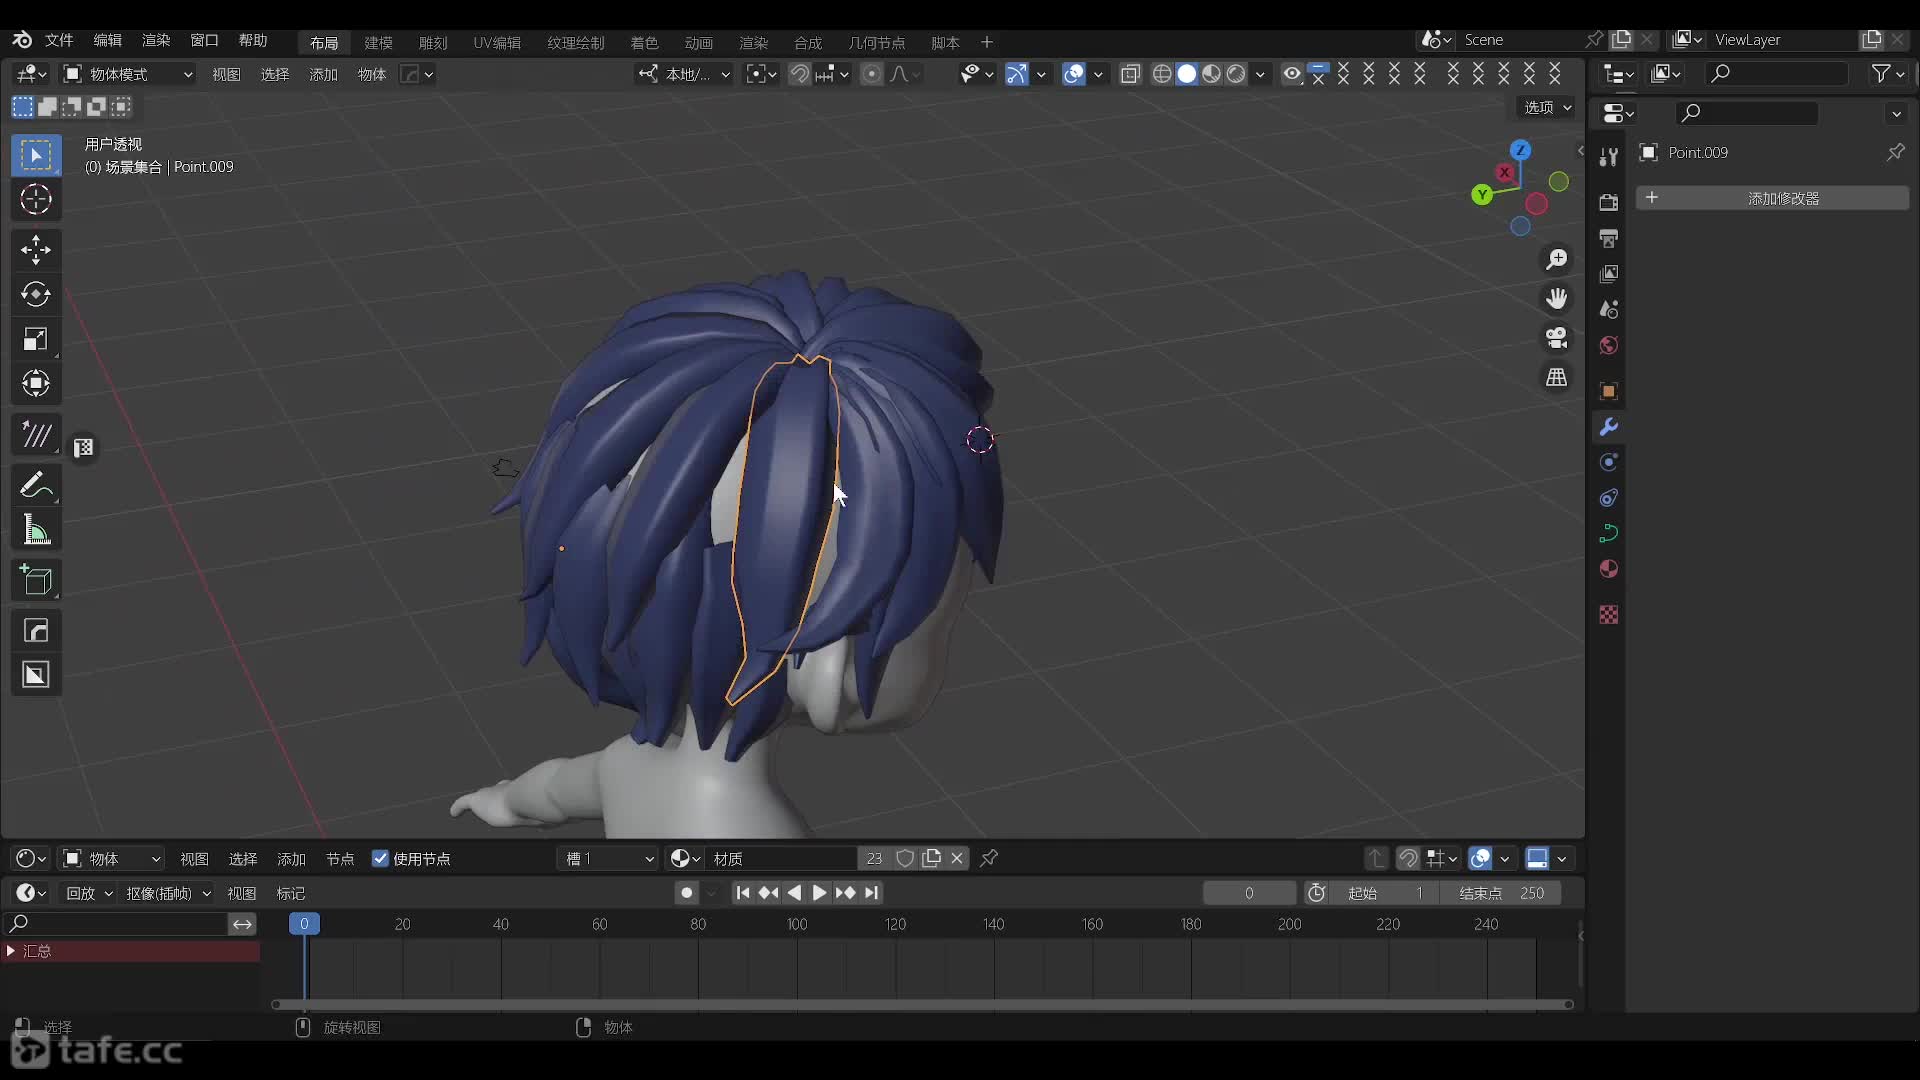Screen dimensions: 1920x1080
Task: Open the Material properties tab
Action: [1608, 569]
